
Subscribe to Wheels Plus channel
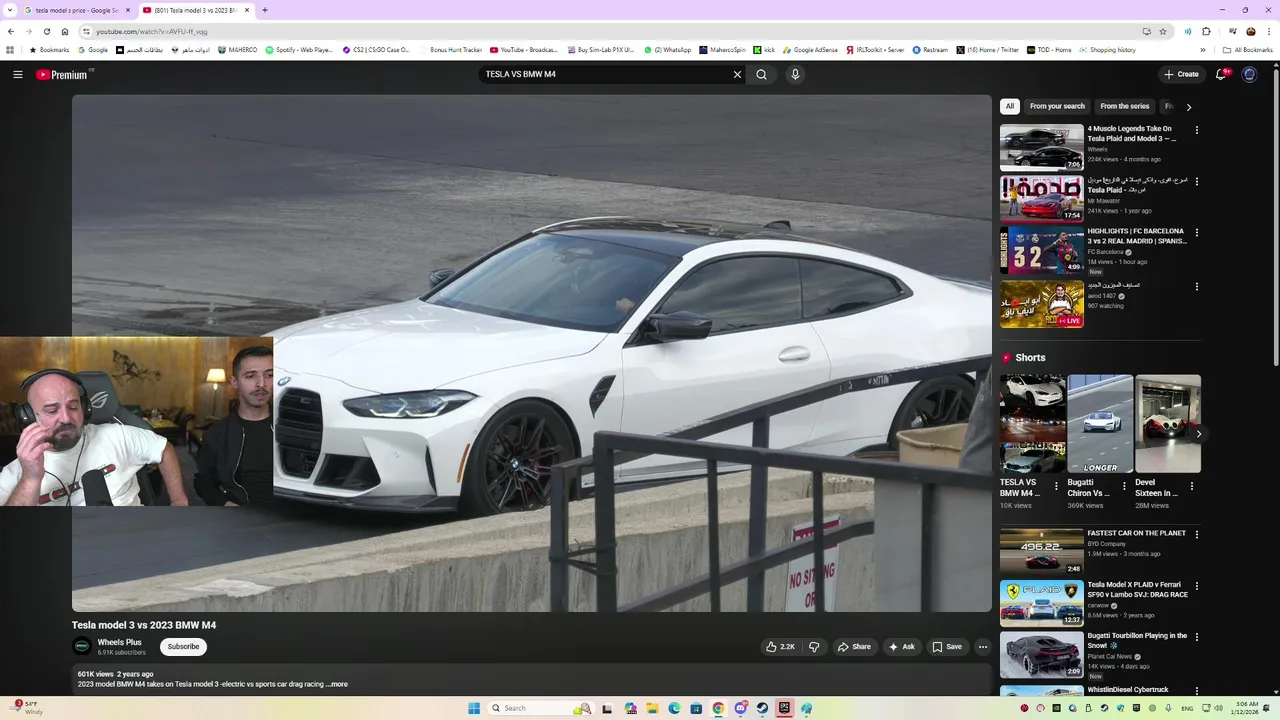click(x=183, y=647)
